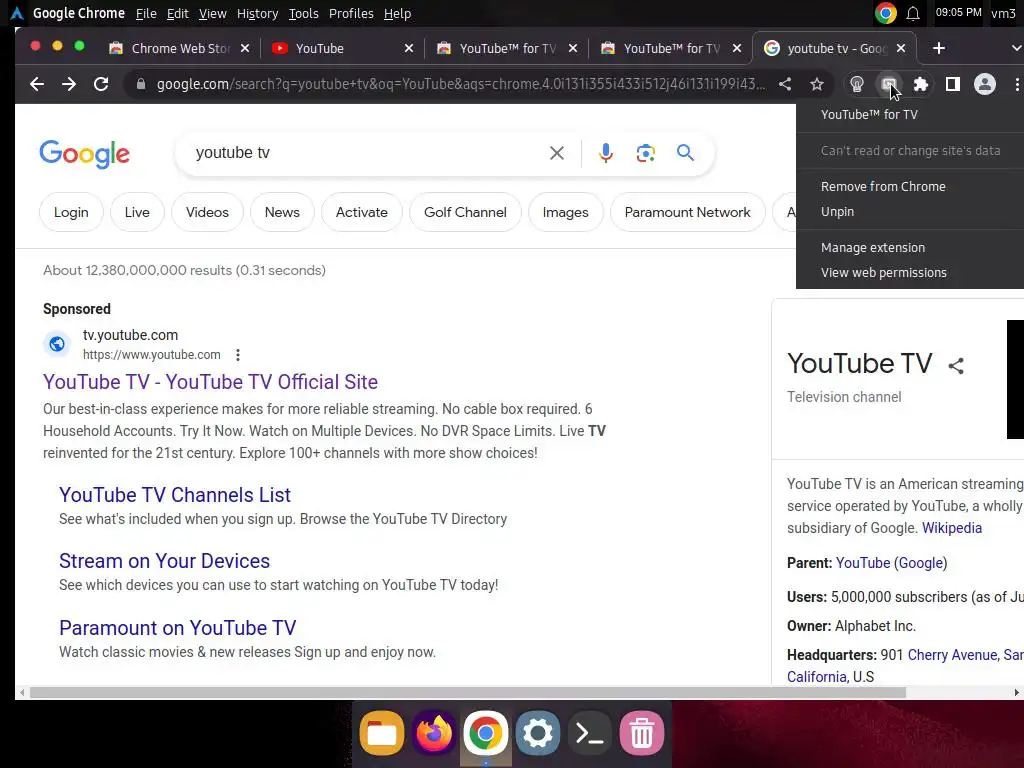The height and width of the screenshot is (768, 1024).
Task: Go forward to the next page
Action: tap(69, 84)
